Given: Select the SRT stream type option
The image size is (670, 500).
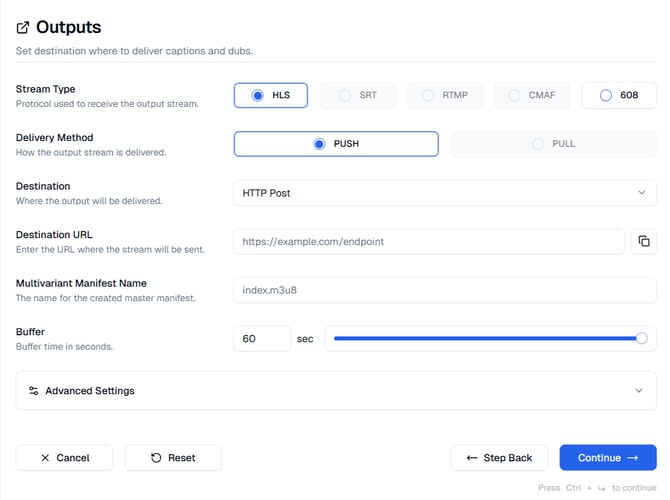Looking at the screenshot, I should (x=358, y=96).
